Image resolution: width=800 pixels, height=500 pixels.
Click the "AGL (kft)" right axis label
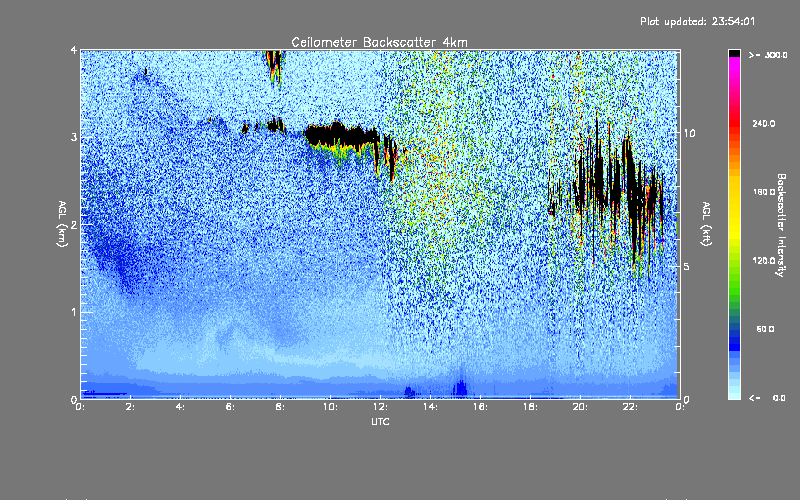(x=706, y=224)
